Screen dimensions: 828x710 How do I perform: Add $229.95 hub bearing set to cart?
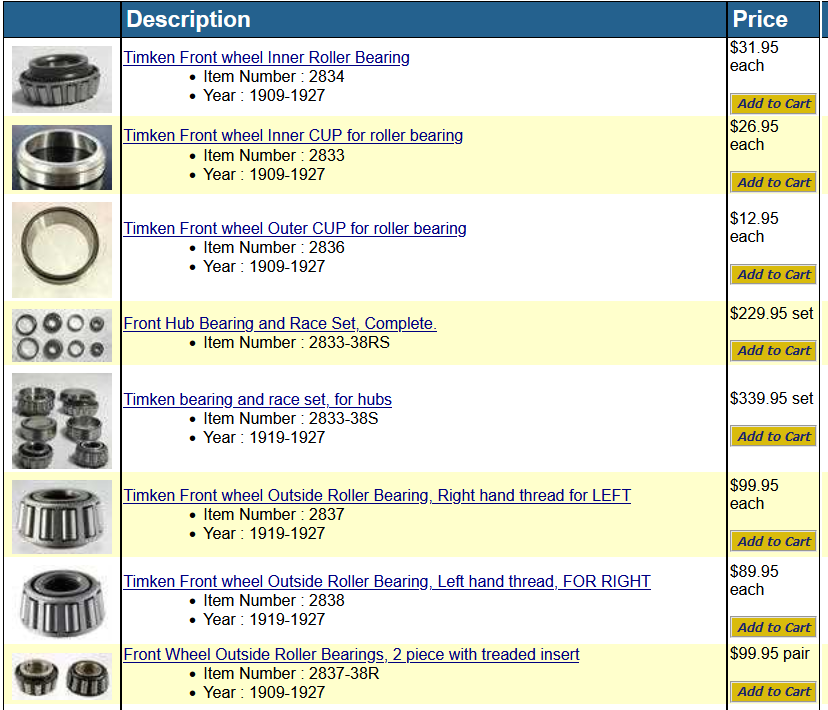[773, 351]
